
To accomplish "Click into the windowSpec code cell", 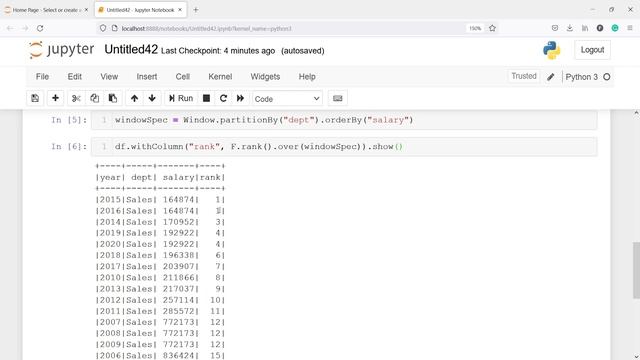I will pyautogui.click(x=344, y=120).
